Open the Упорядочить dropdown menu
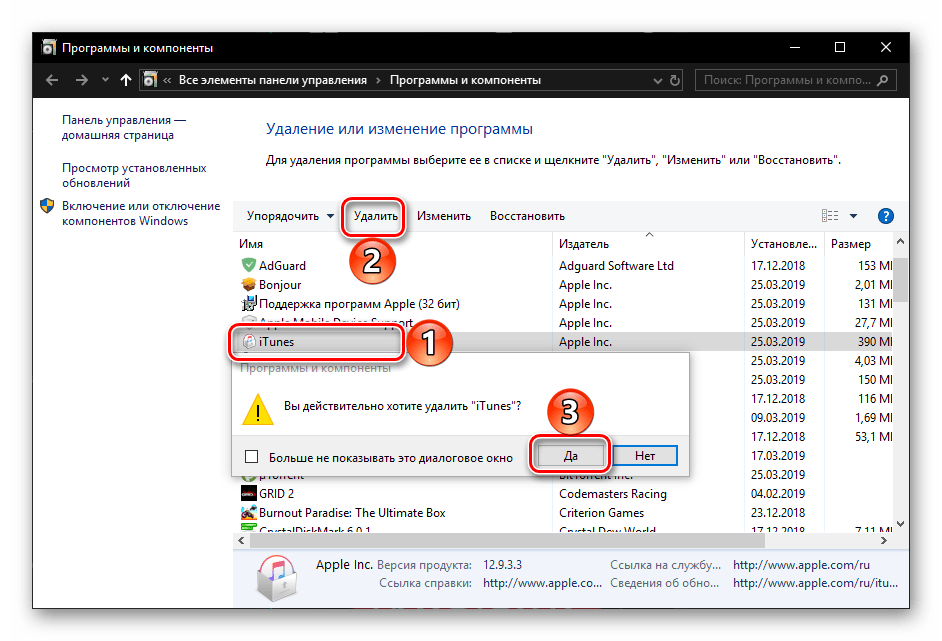Viewport: 942px width, 641px height. 290,216
